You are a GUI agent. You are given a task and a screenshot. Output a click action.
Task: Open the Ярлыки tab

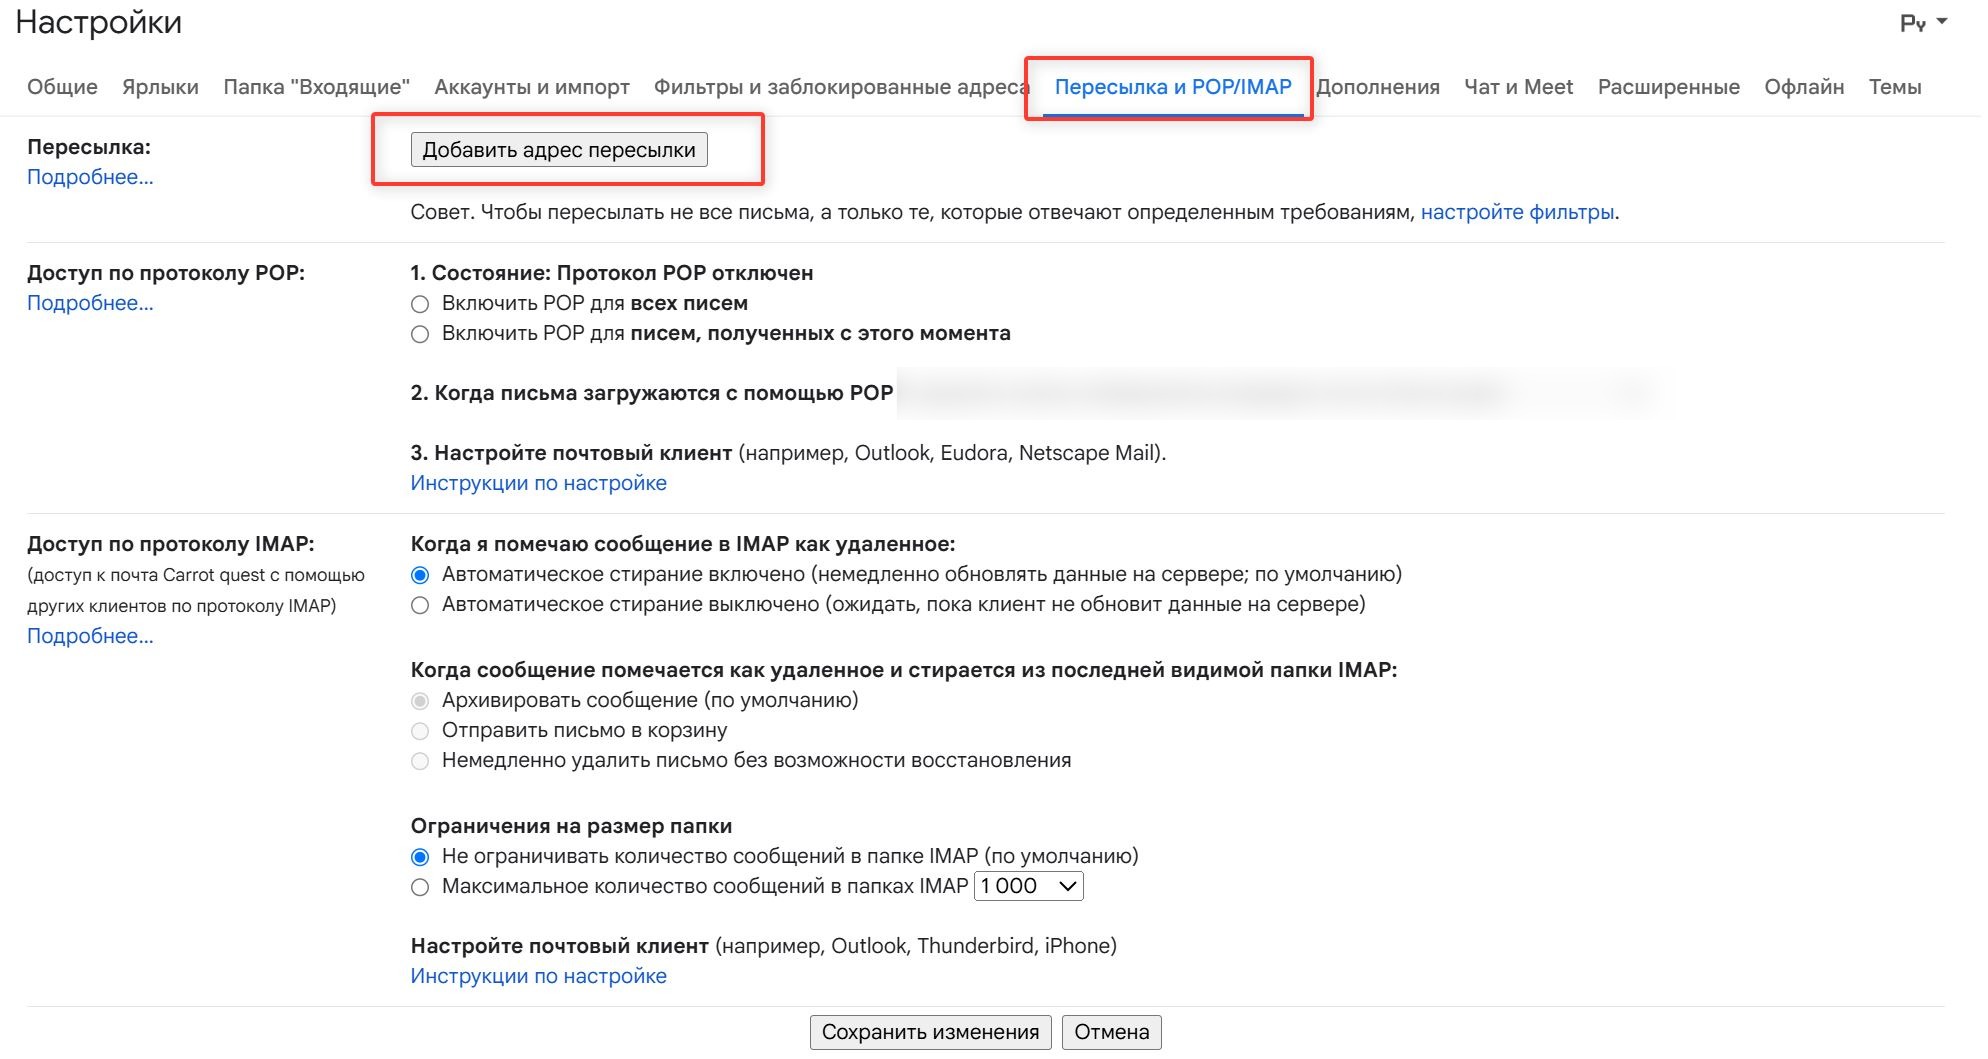click(160, 87)
